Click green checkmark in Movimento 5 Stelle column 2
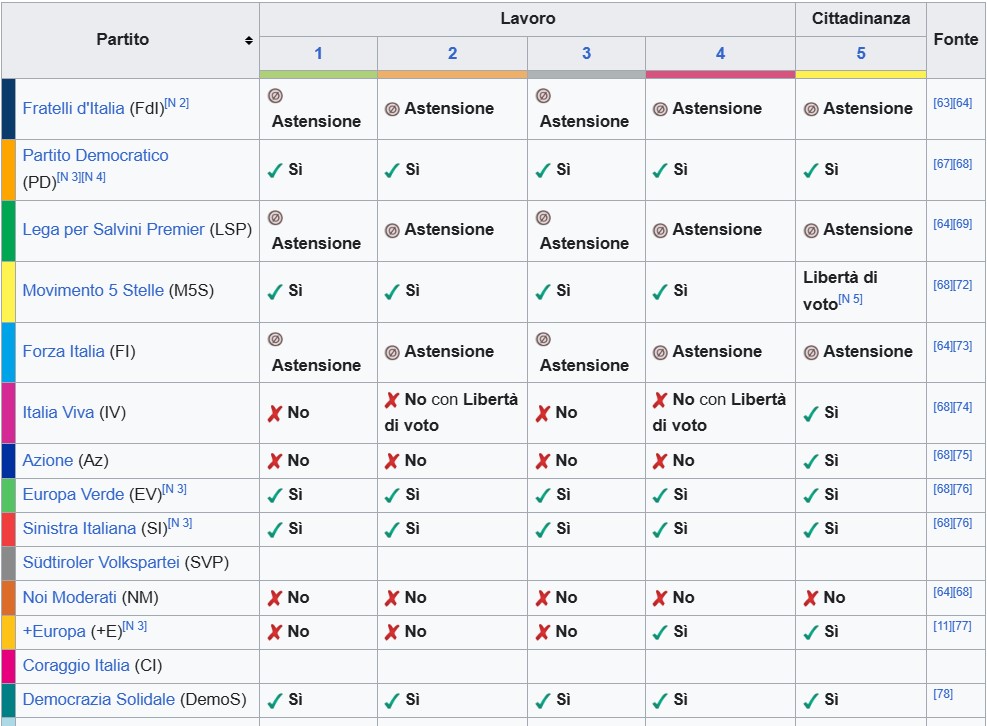 [392, 292]
